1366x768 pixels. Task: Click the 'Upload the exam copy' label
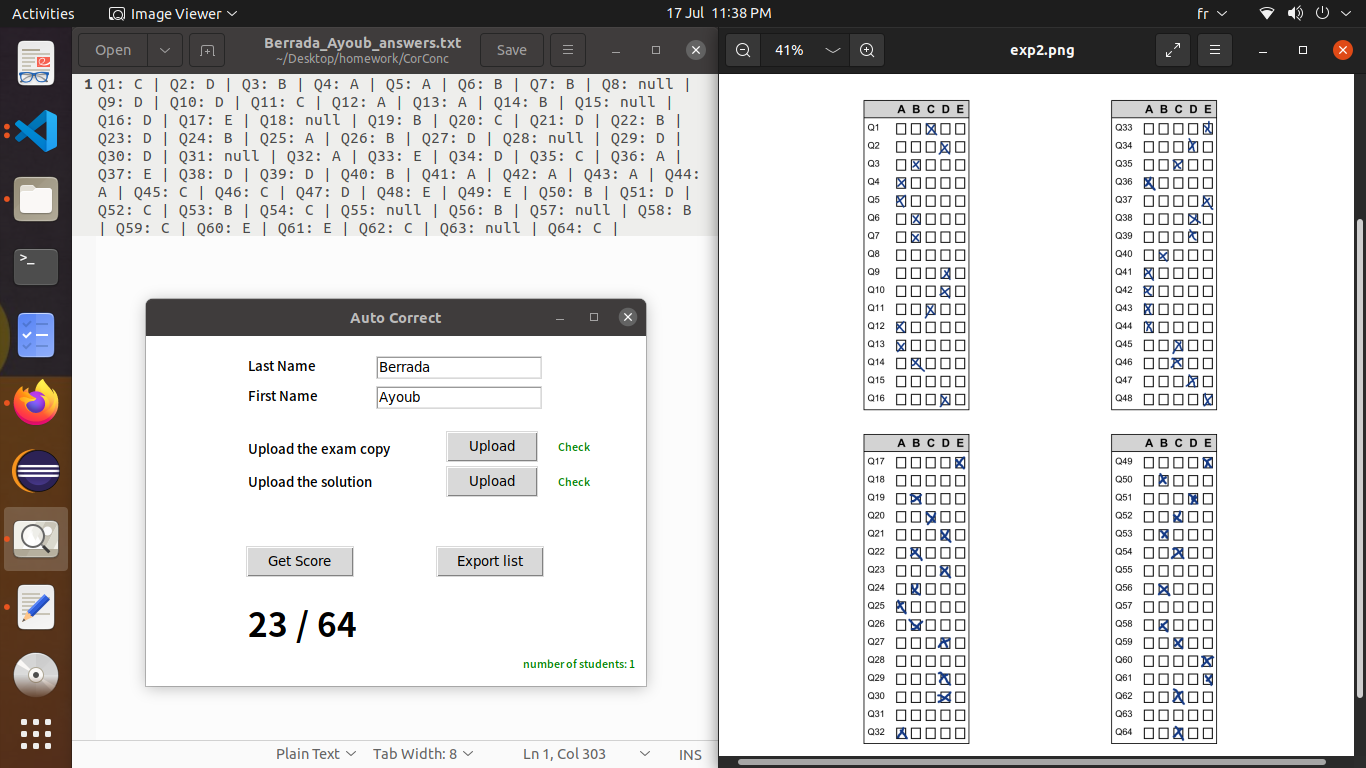point(319,449)
